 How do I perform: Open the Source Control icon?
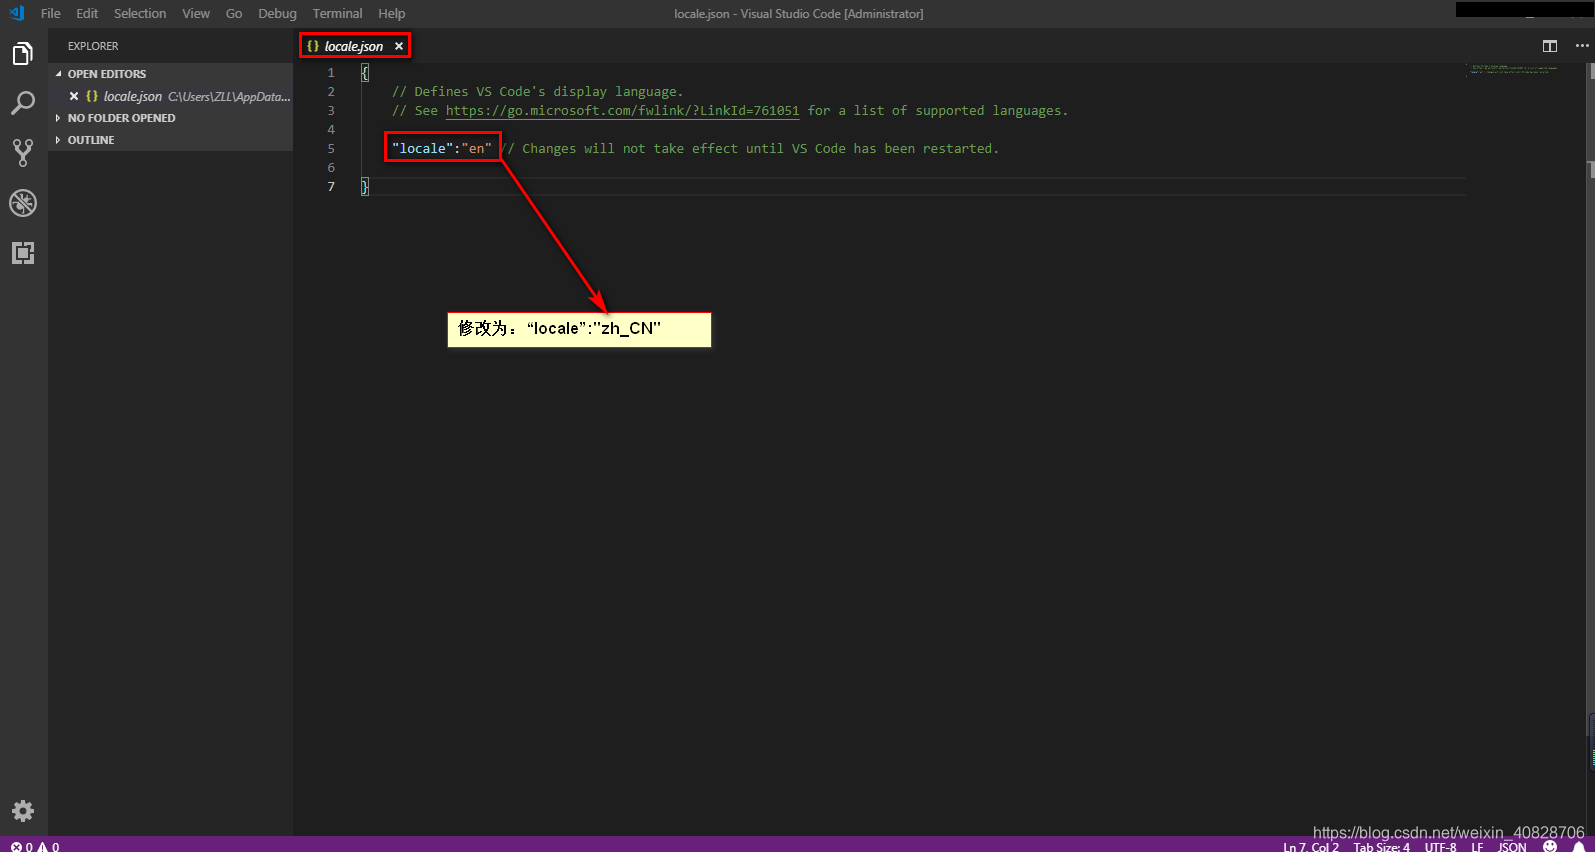coord(23,153)
